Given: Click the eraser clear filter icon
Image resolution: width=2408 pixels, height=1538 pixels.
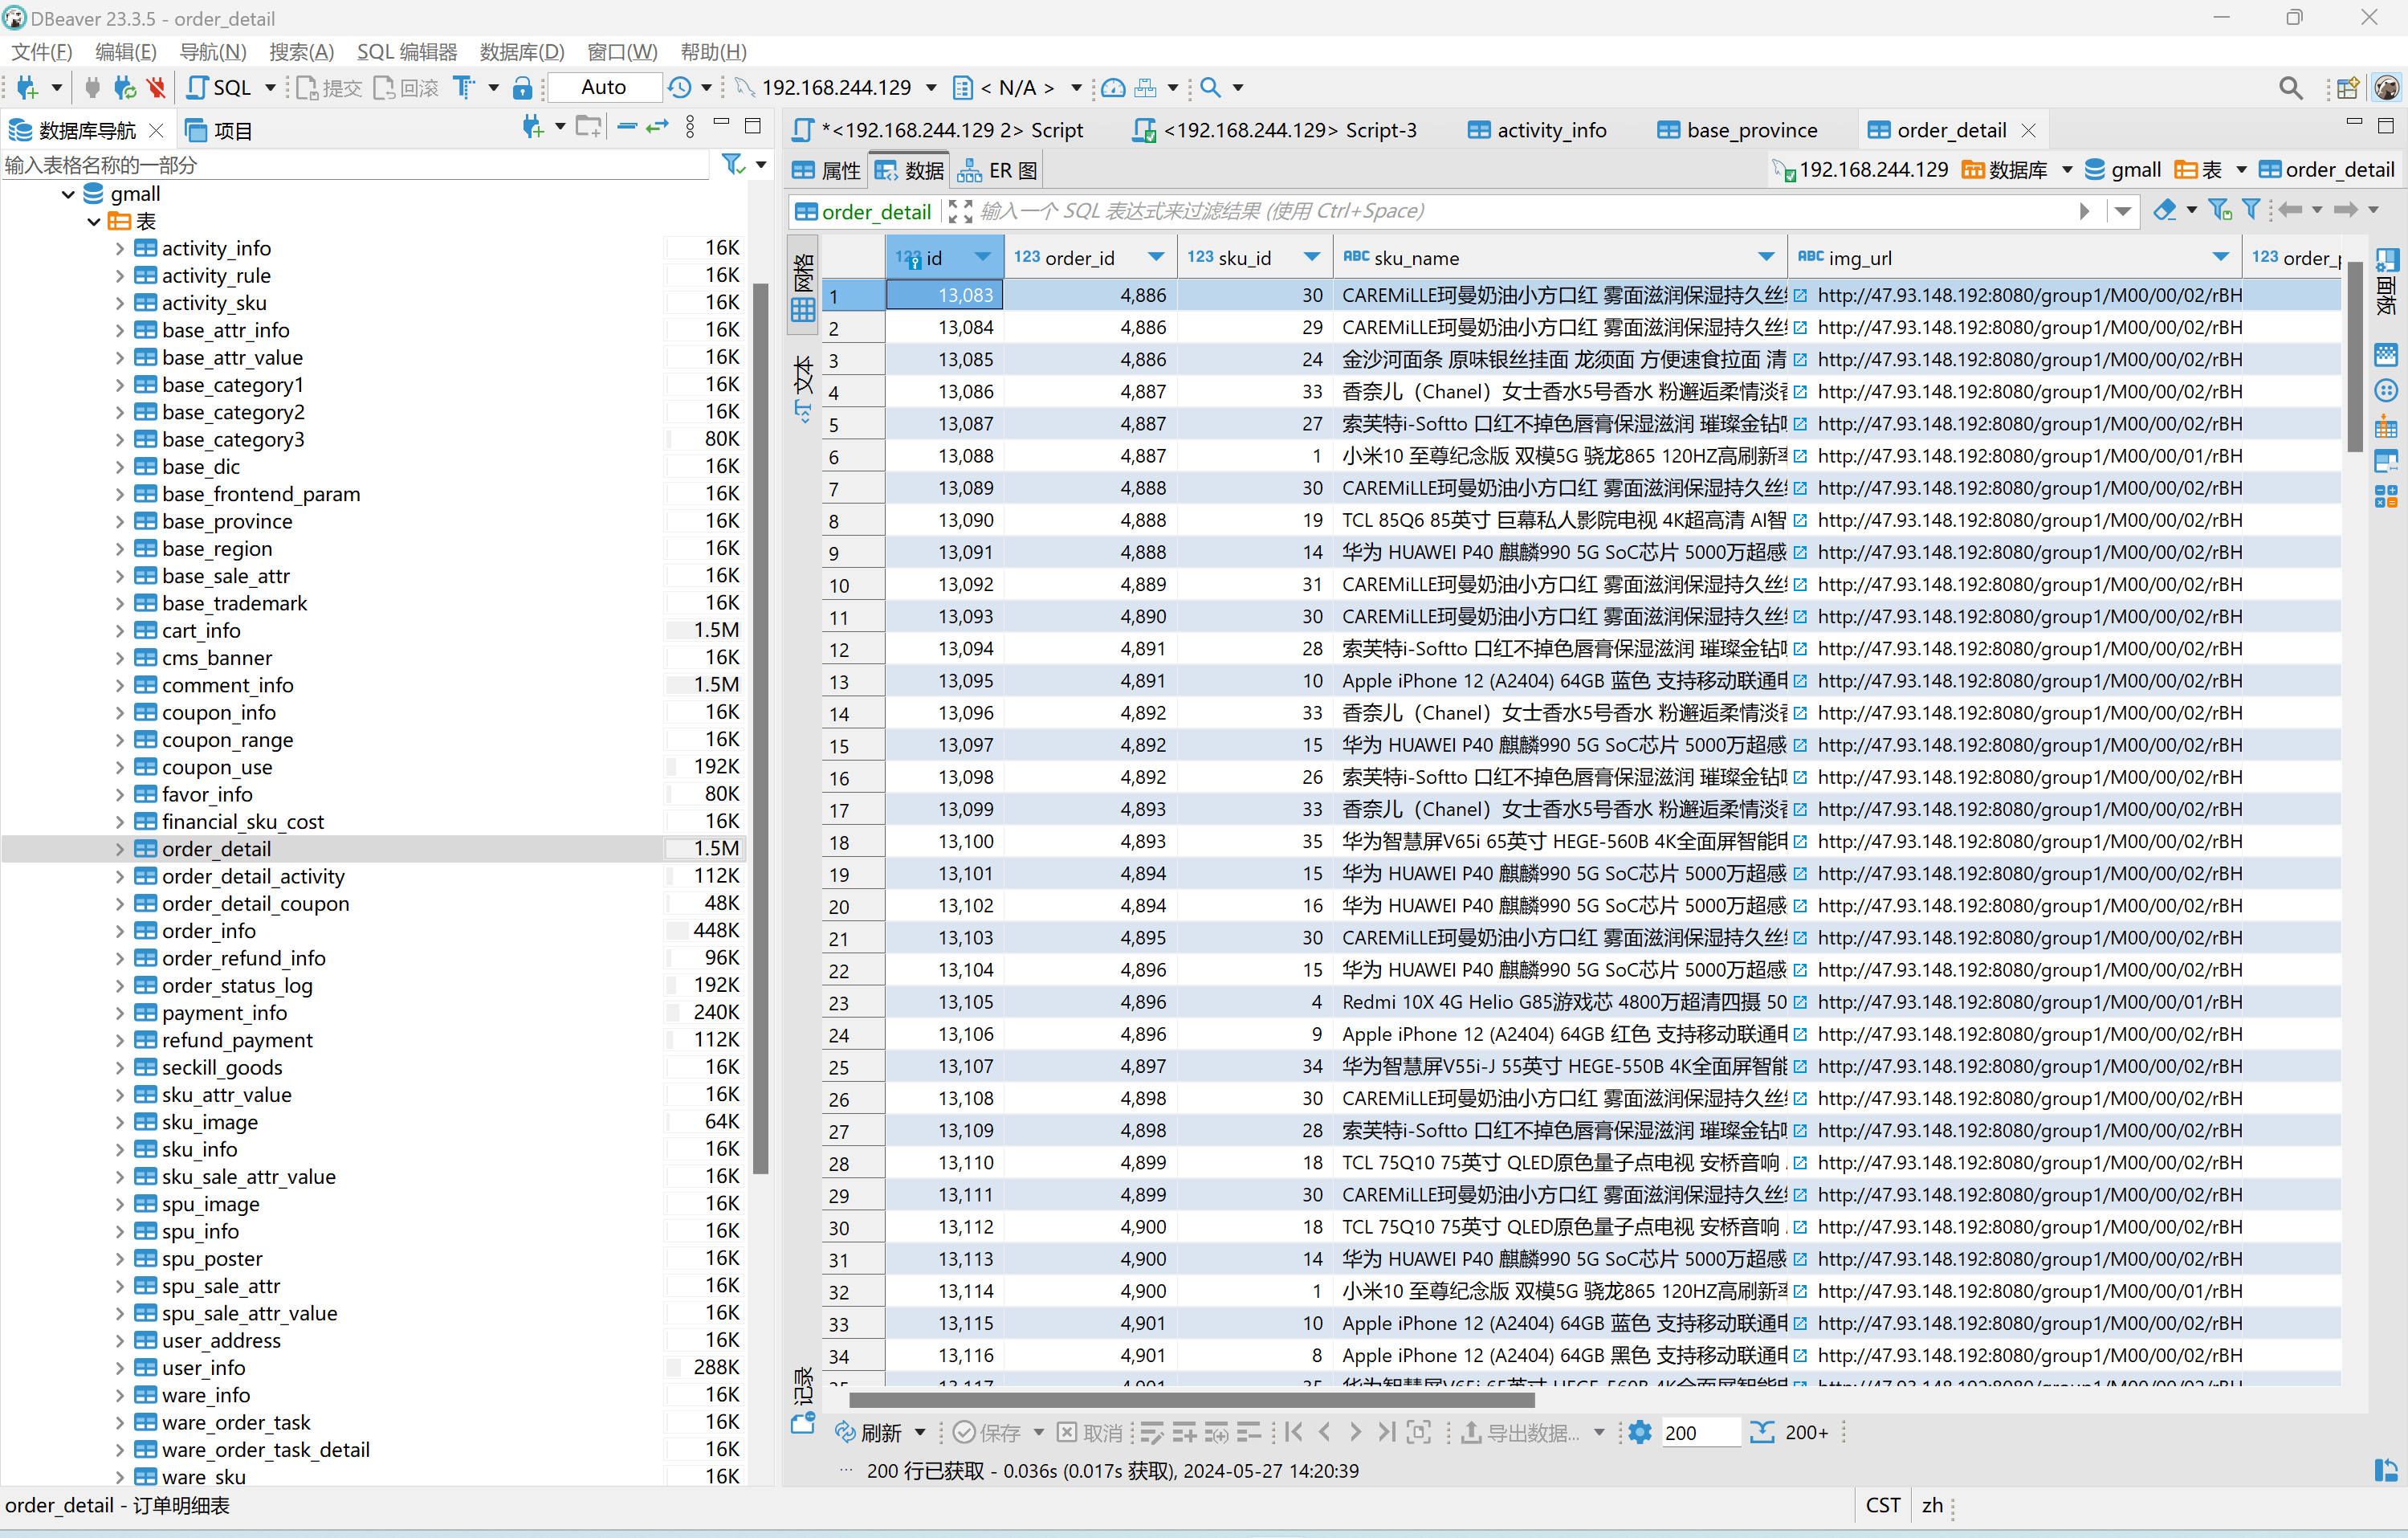Looking at the screenshot, I should point(2164,210).
